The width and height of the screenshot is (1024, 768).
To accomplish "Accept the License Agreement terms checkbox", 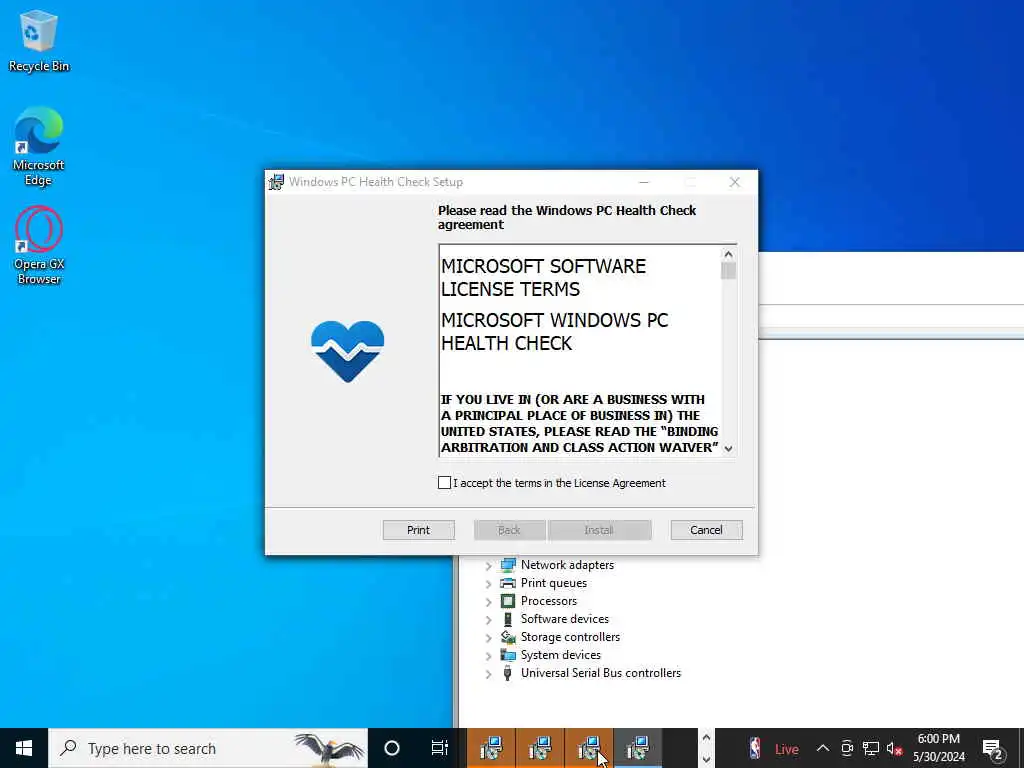I will click(x=444, y=483).
